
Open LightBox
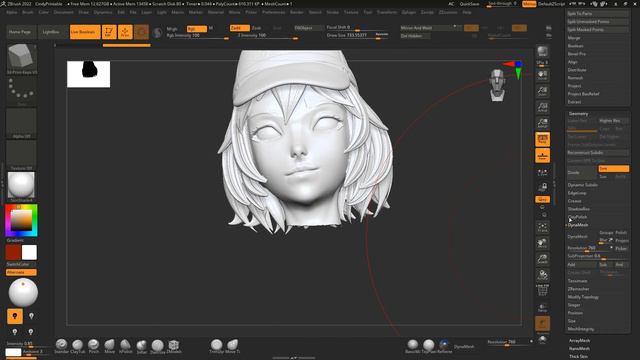(51, 32)
